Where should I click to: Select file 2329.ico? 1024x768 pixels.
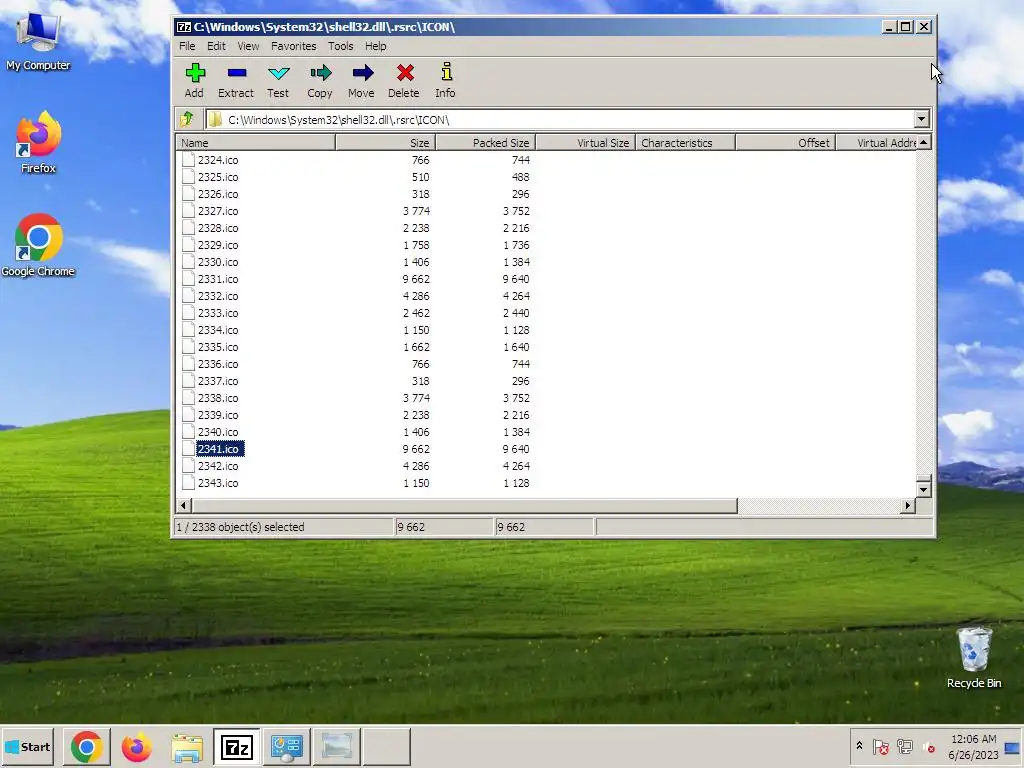point(218,245)
